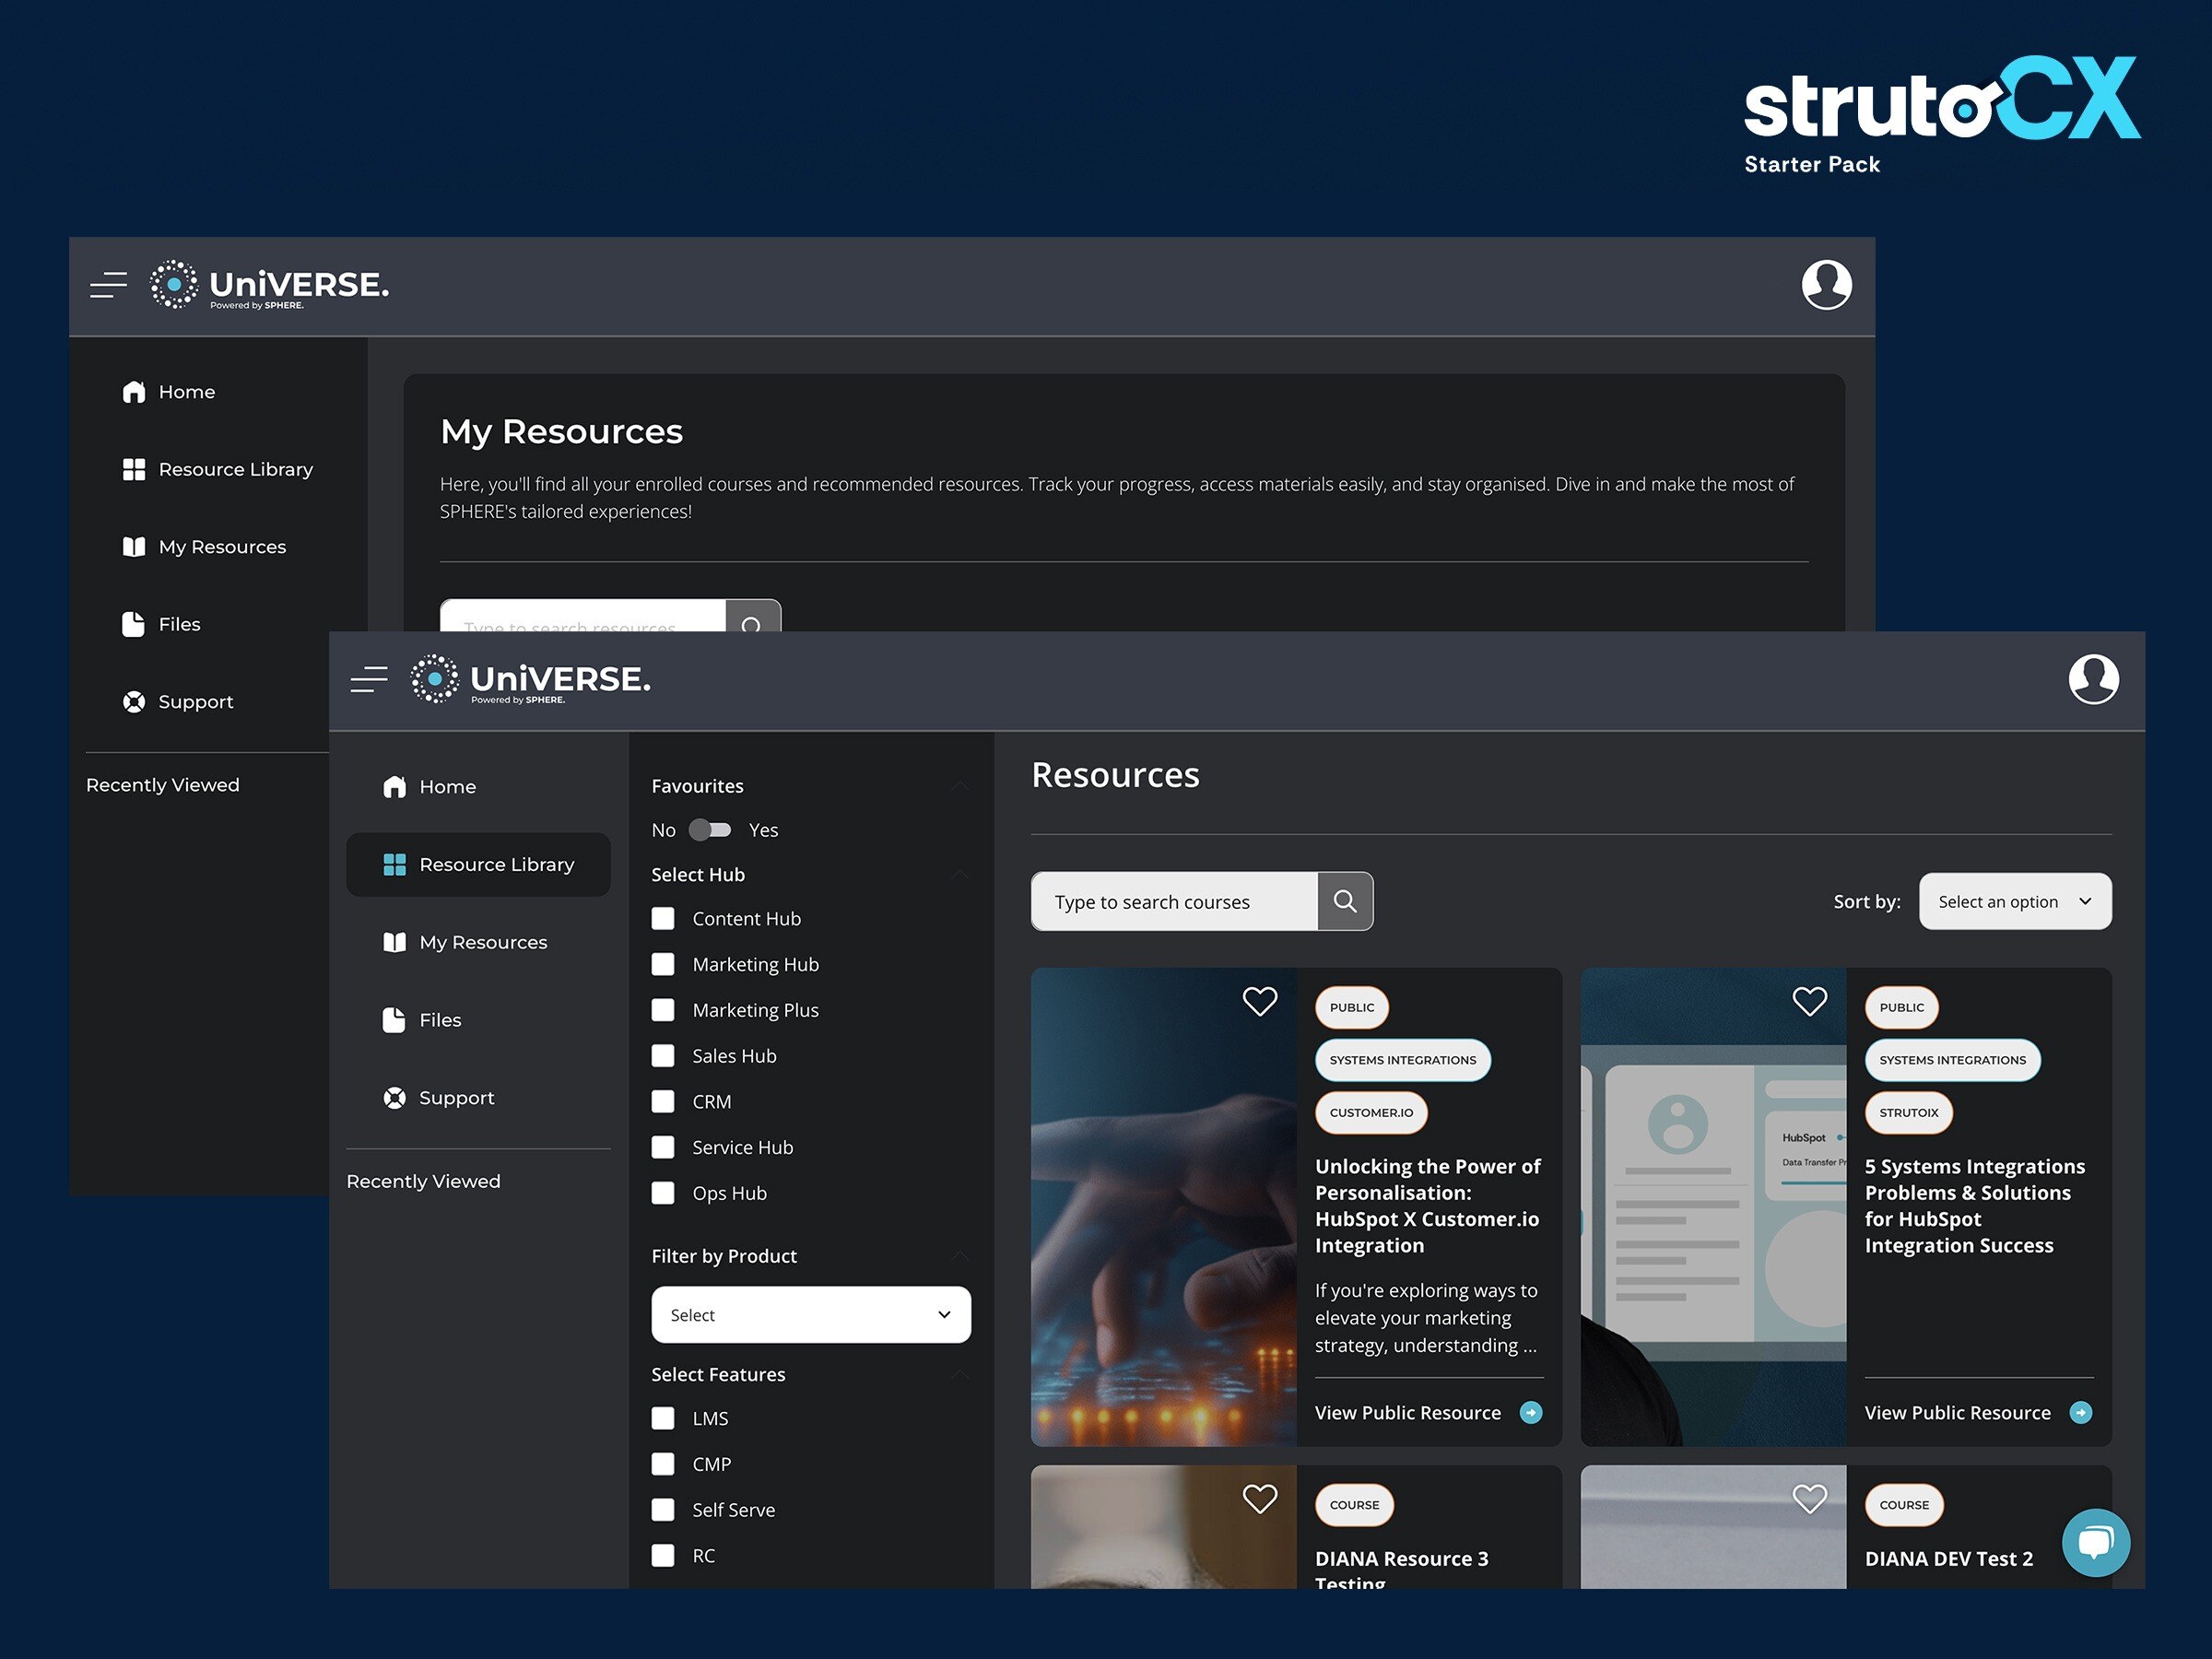Select the Resource Library grid icon

tap(394, 864)
